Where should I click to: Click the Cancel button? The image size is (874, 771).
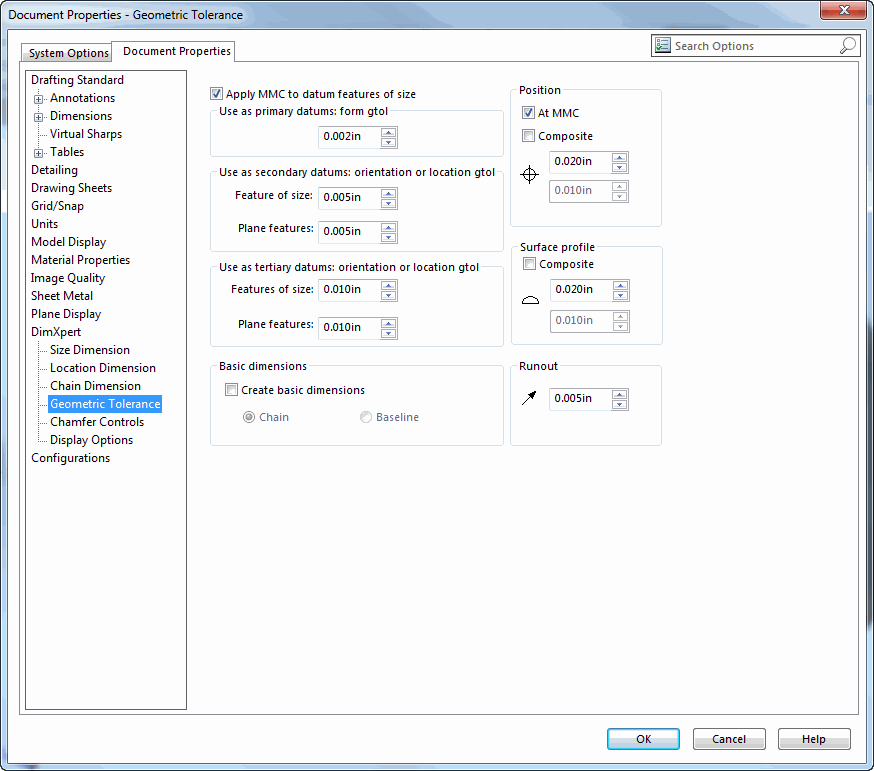729,739
